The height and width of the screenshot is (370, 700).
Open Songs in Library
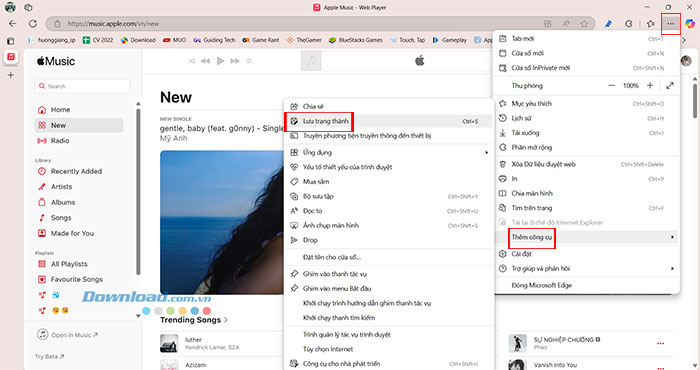(x=79, y=218)
